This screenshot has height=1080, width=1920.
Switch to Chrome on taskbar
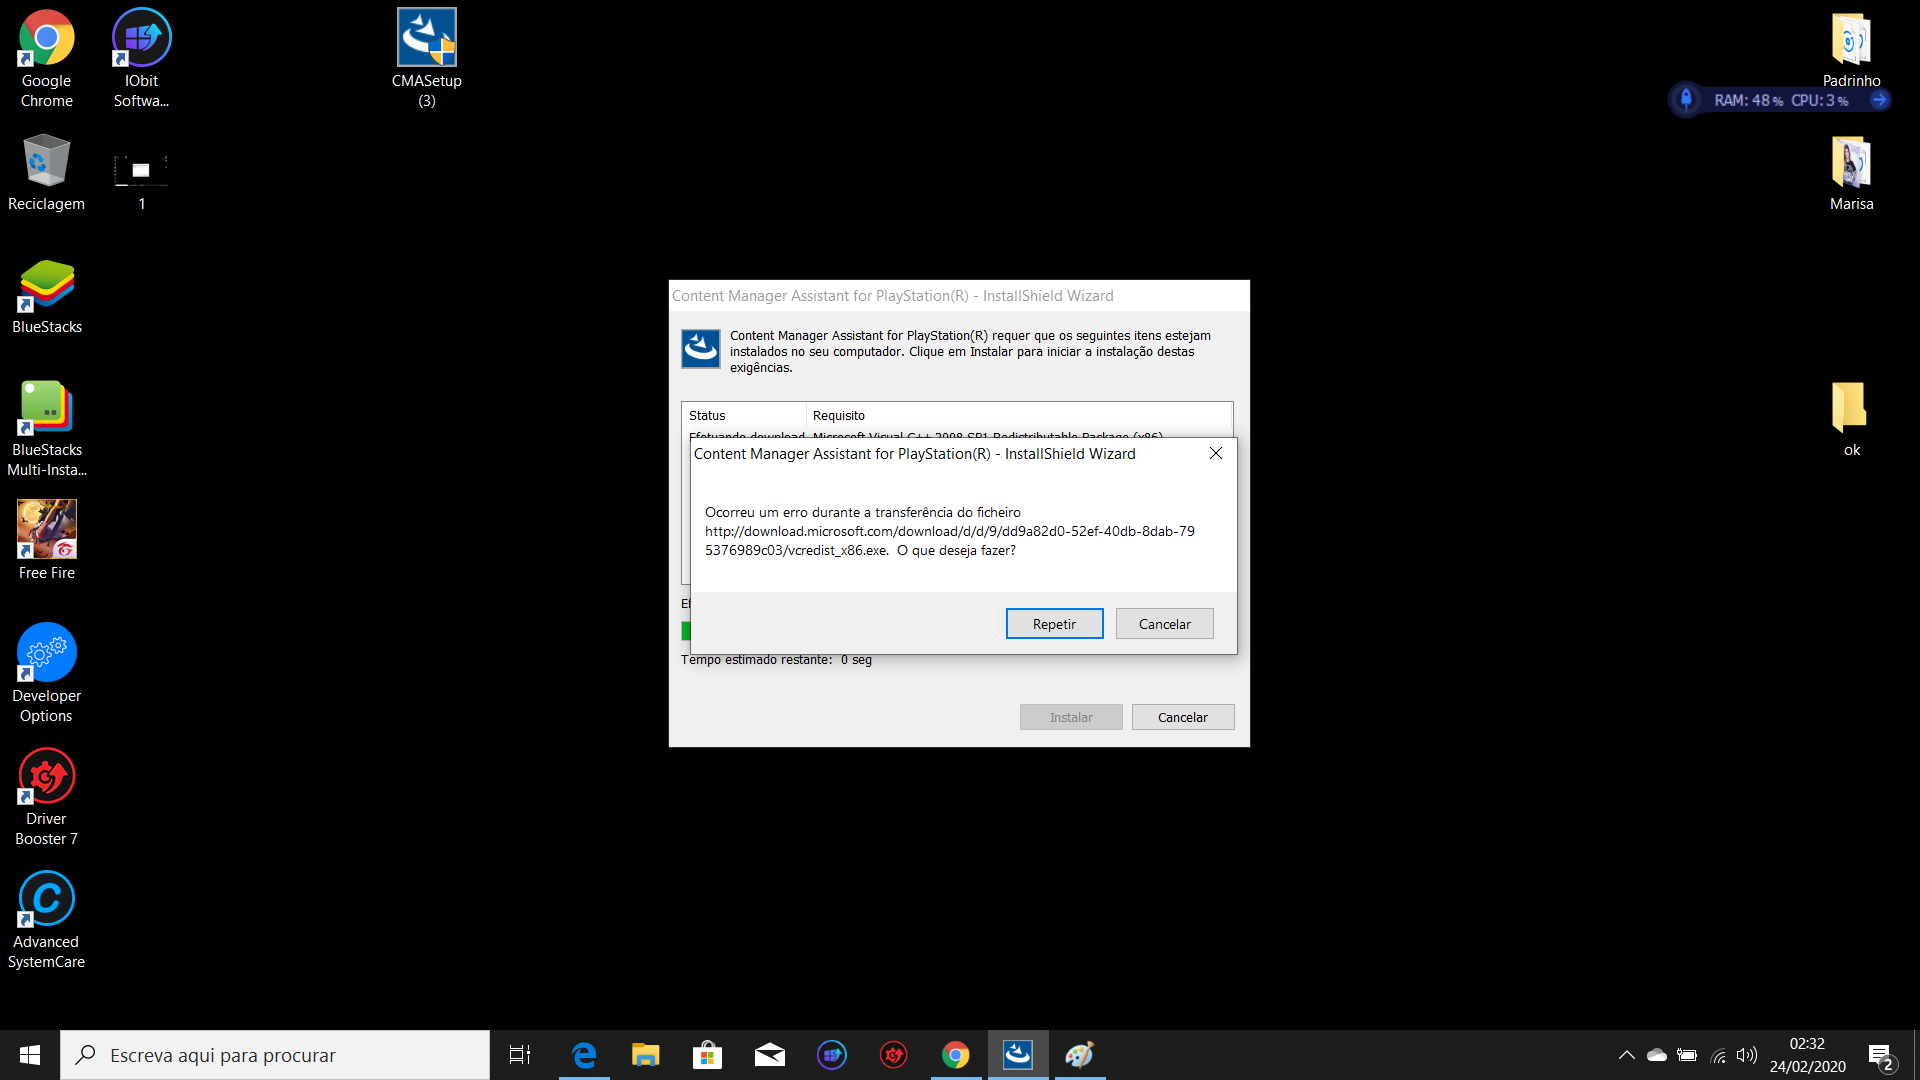956,1055
